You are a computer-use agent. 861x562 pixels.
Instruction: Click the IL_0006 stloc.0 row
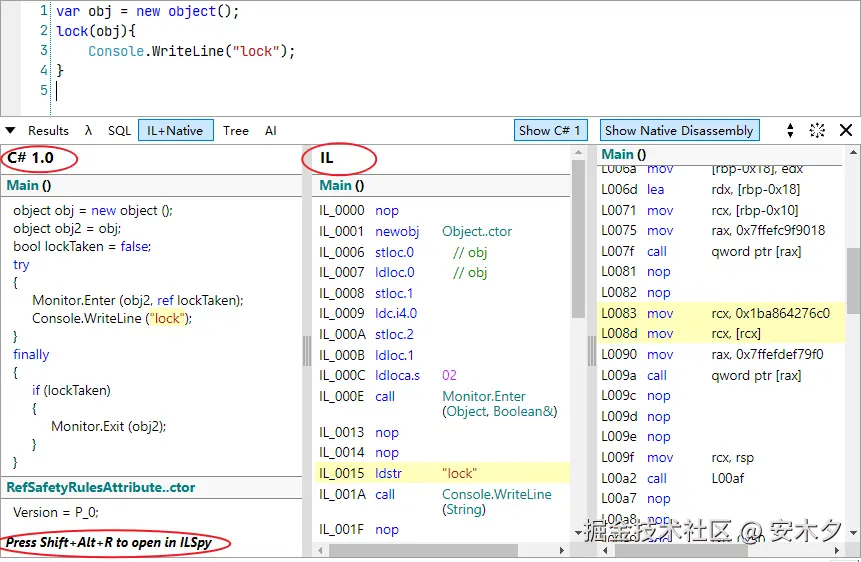click(403, 252)
